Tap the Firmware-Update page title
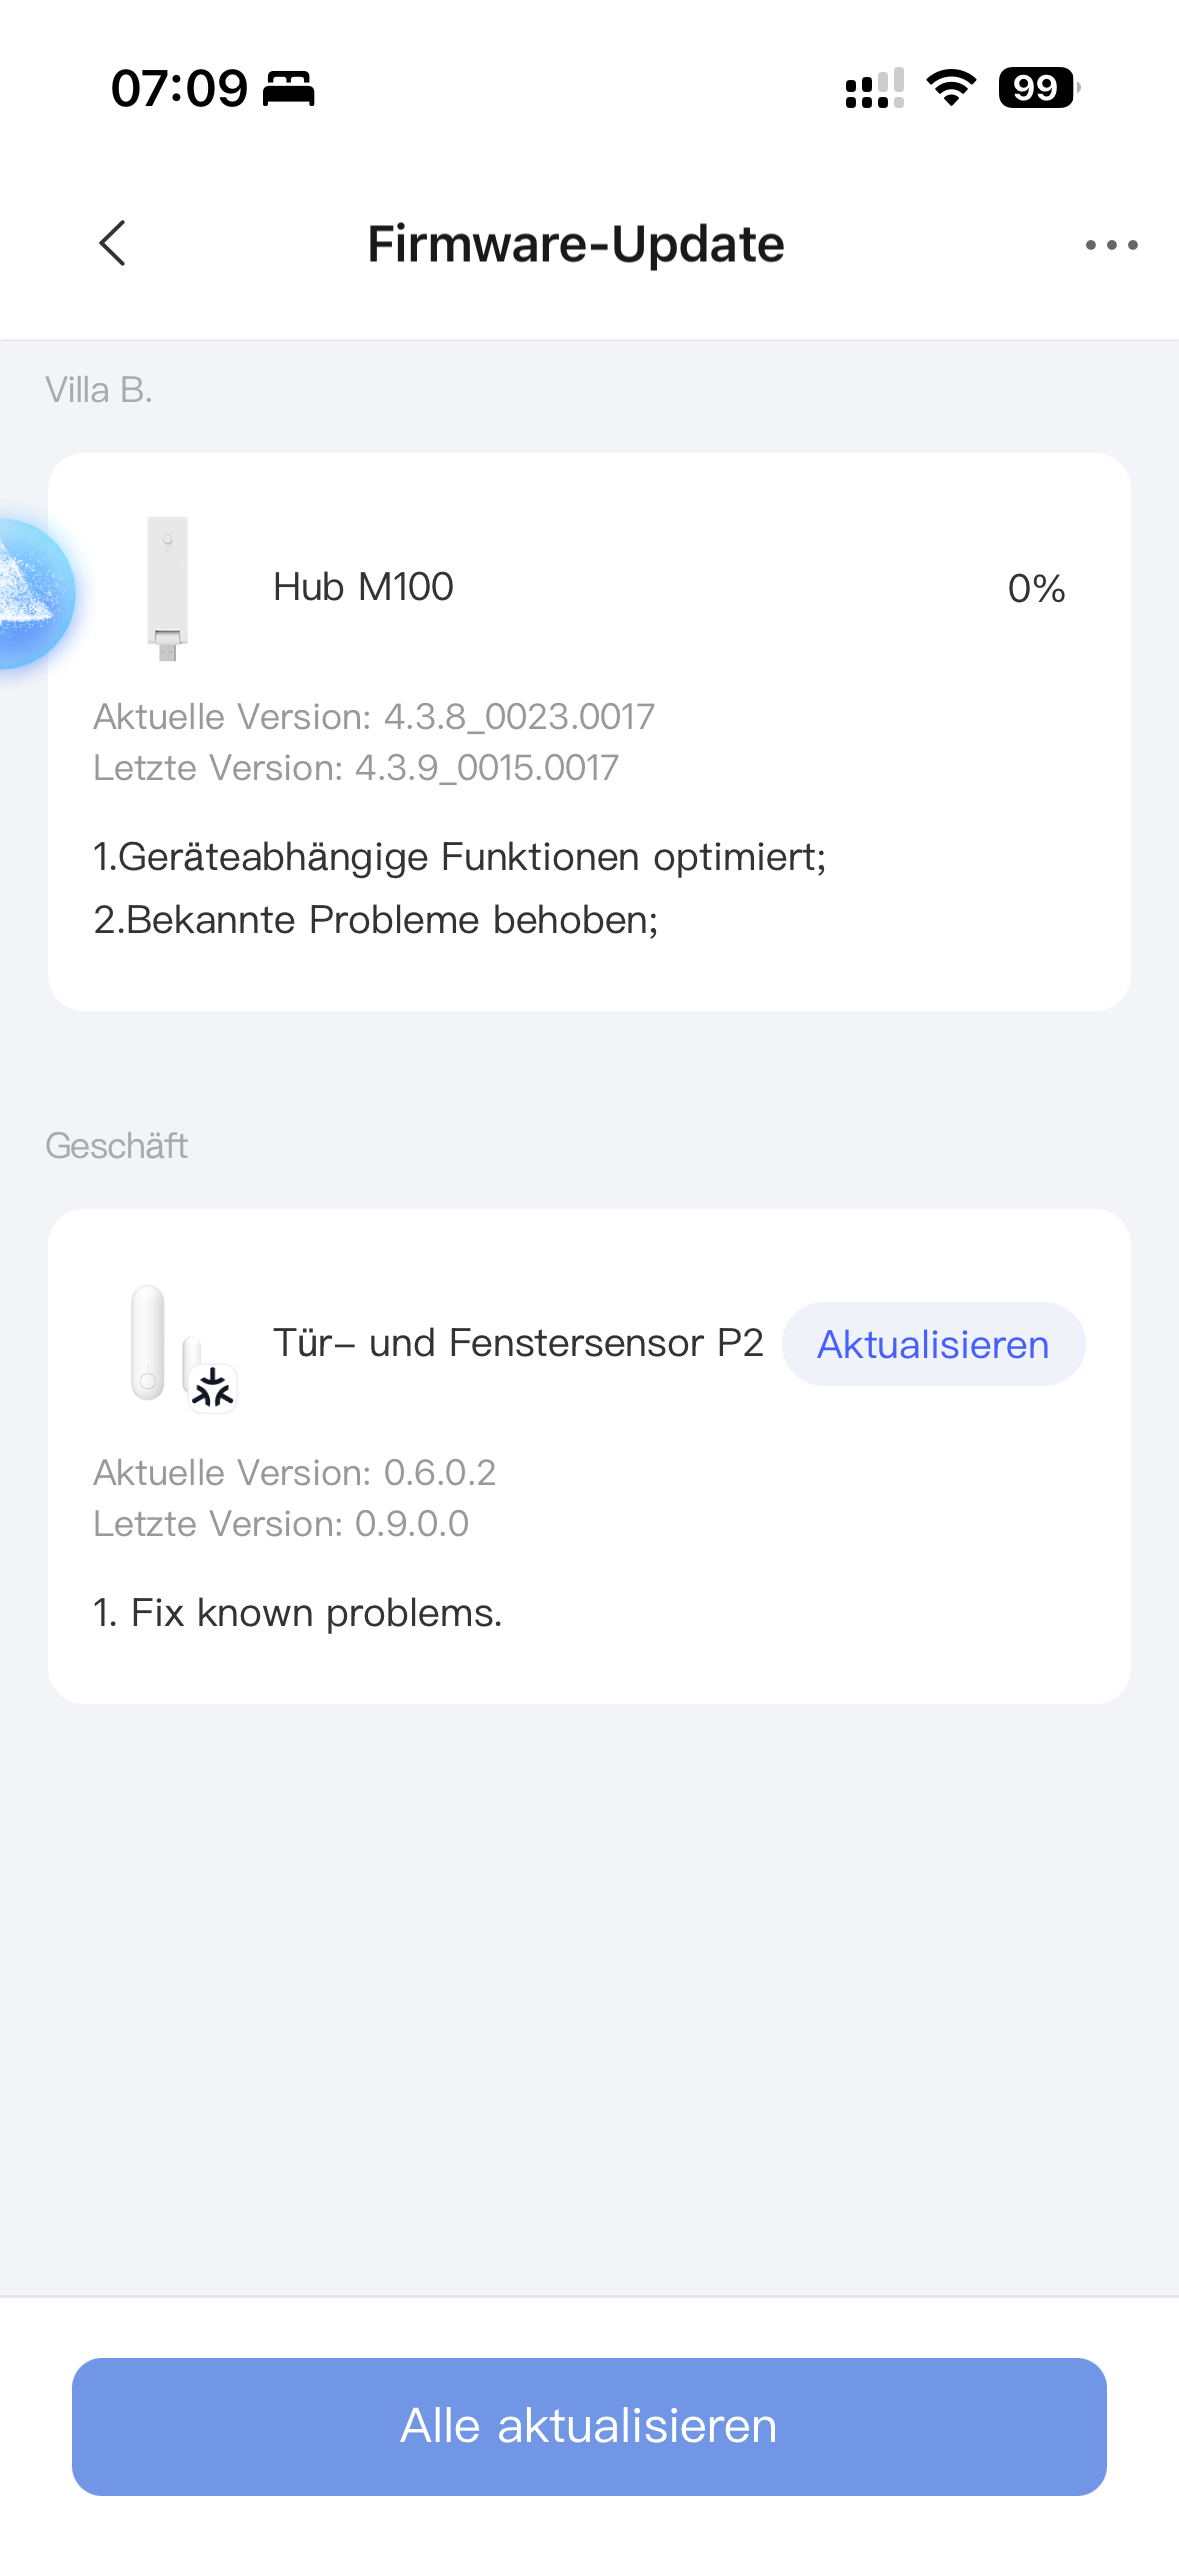The width and height of the screenshot is (1179, 2556). [x=576, y=244]
